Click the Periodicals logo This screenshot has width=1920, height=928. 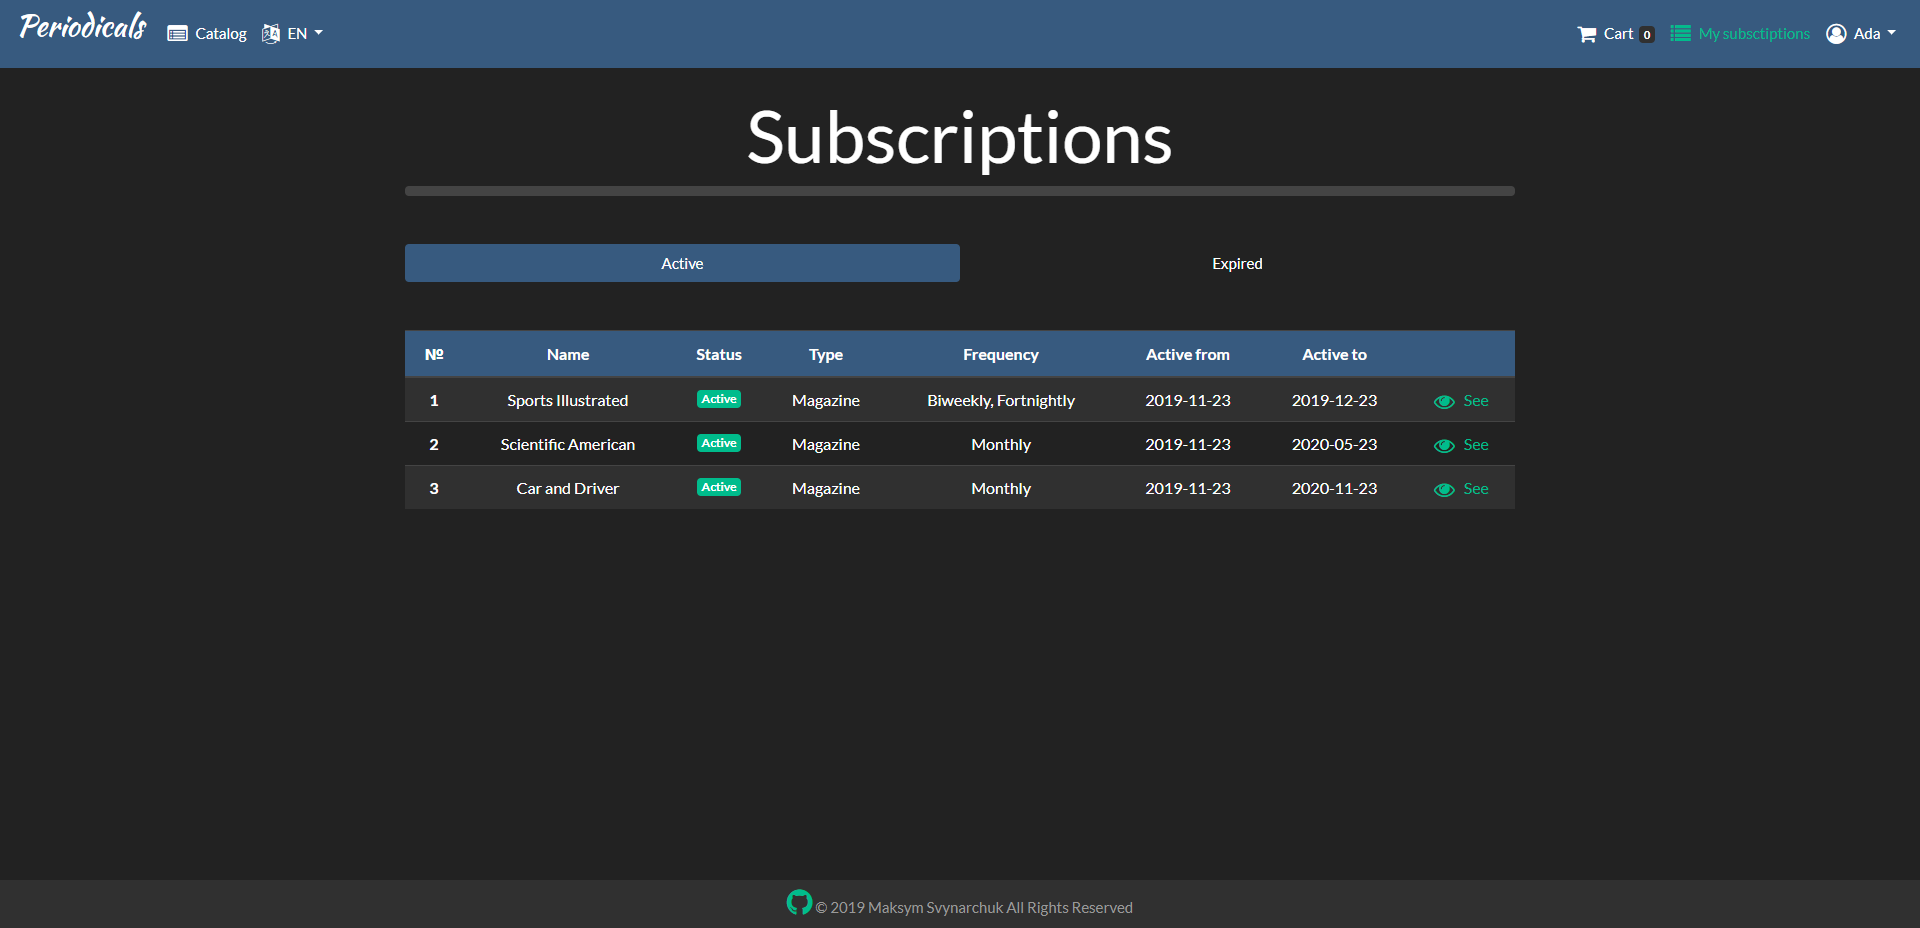83,27
